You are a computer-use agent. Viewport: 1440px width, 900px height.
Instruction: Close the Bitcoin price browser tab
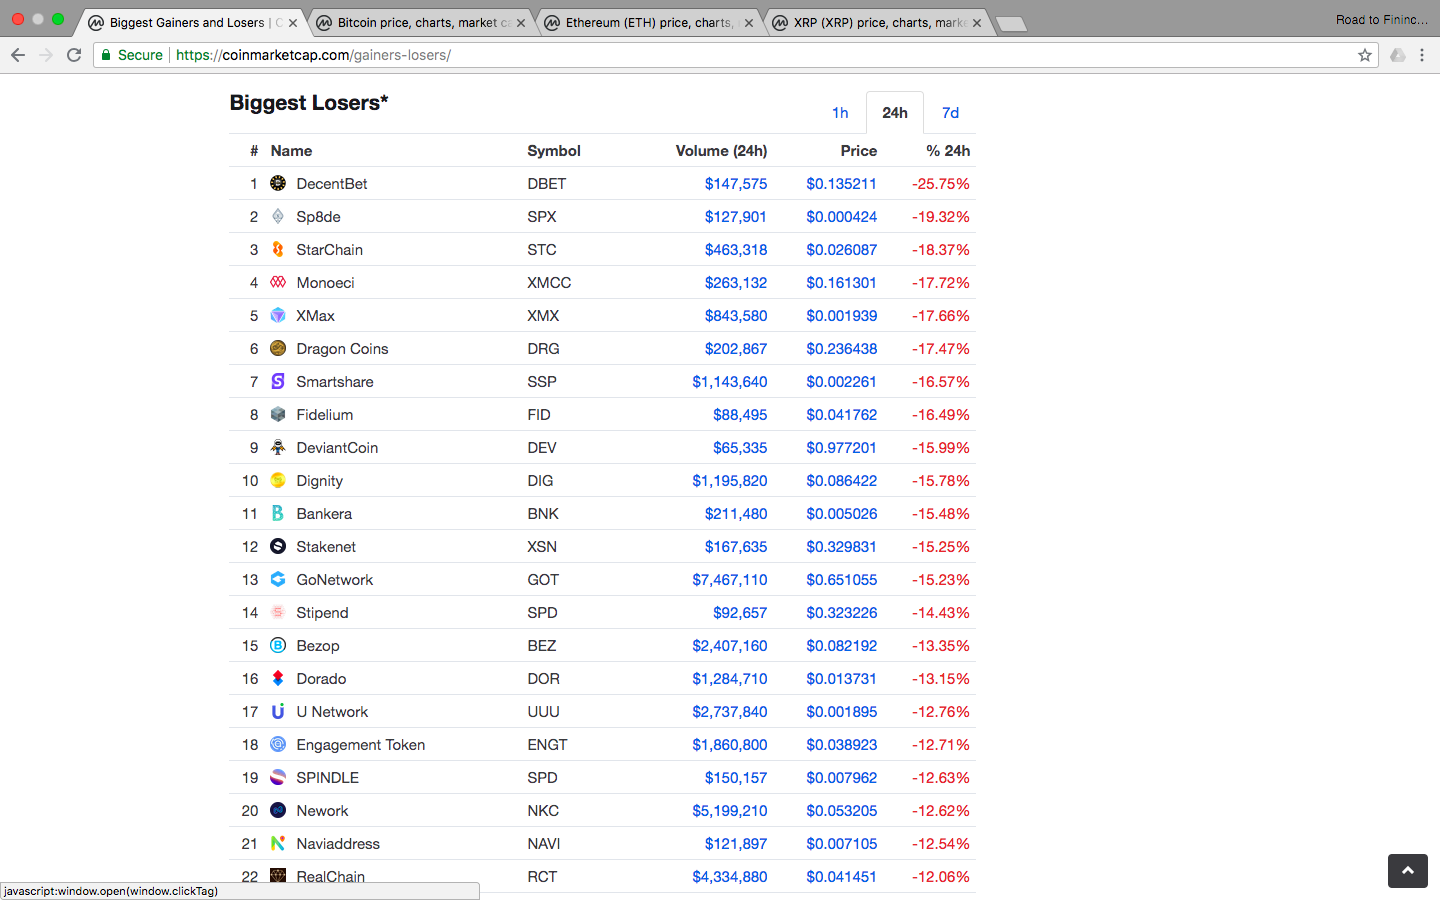pyautogui.click(x=521, y=23)
